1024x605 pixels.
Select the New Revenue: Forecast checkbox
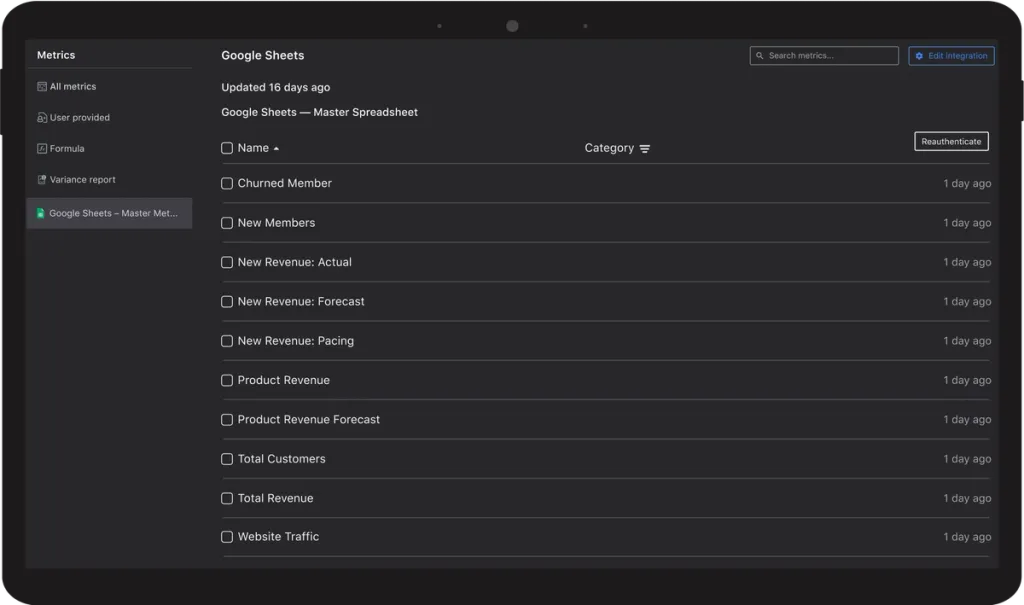pyautogui.click(x=227, y=301)
